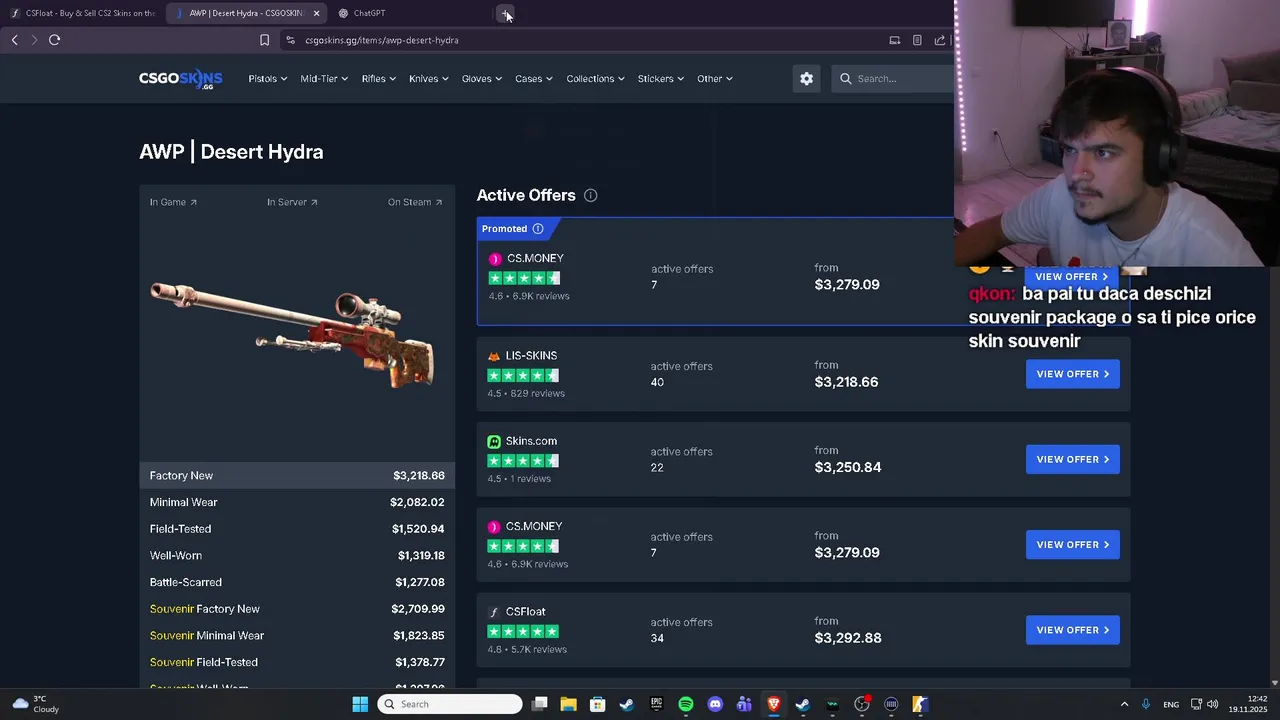The height and width of the screenshot is (720, 1280).
Task: Open Microsoft Store from taskbar
Action: pos(597,704)
